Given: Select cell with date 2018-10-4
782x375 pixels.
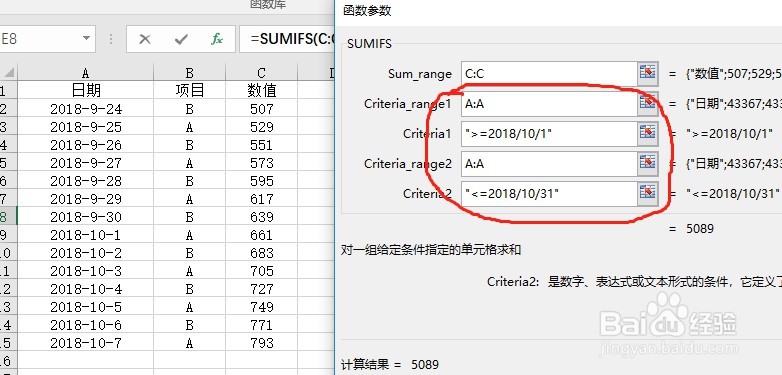Looking at the screenshot, I should [86, 288].
